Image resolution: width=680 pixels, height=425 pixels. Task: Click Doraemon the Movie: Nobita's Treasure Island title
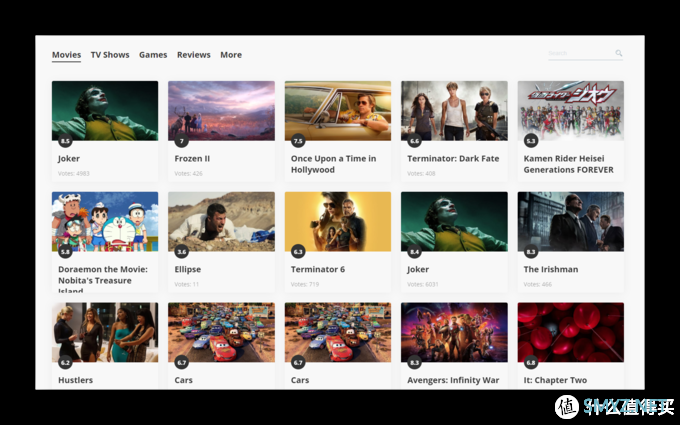pyautogui.click(x=103, y=280)
